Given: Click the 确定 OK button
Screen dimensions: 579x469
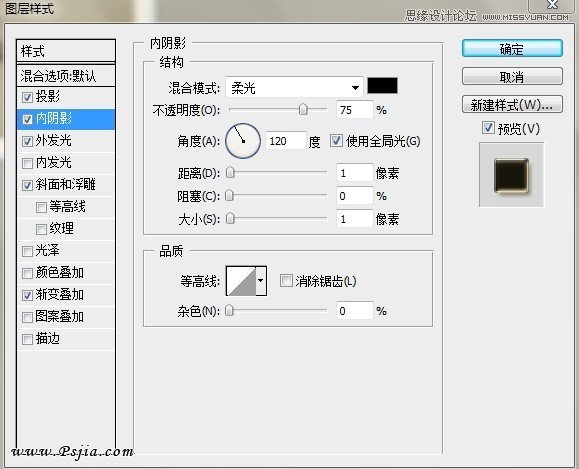Looking at the screenshot, I should (512, 48).
